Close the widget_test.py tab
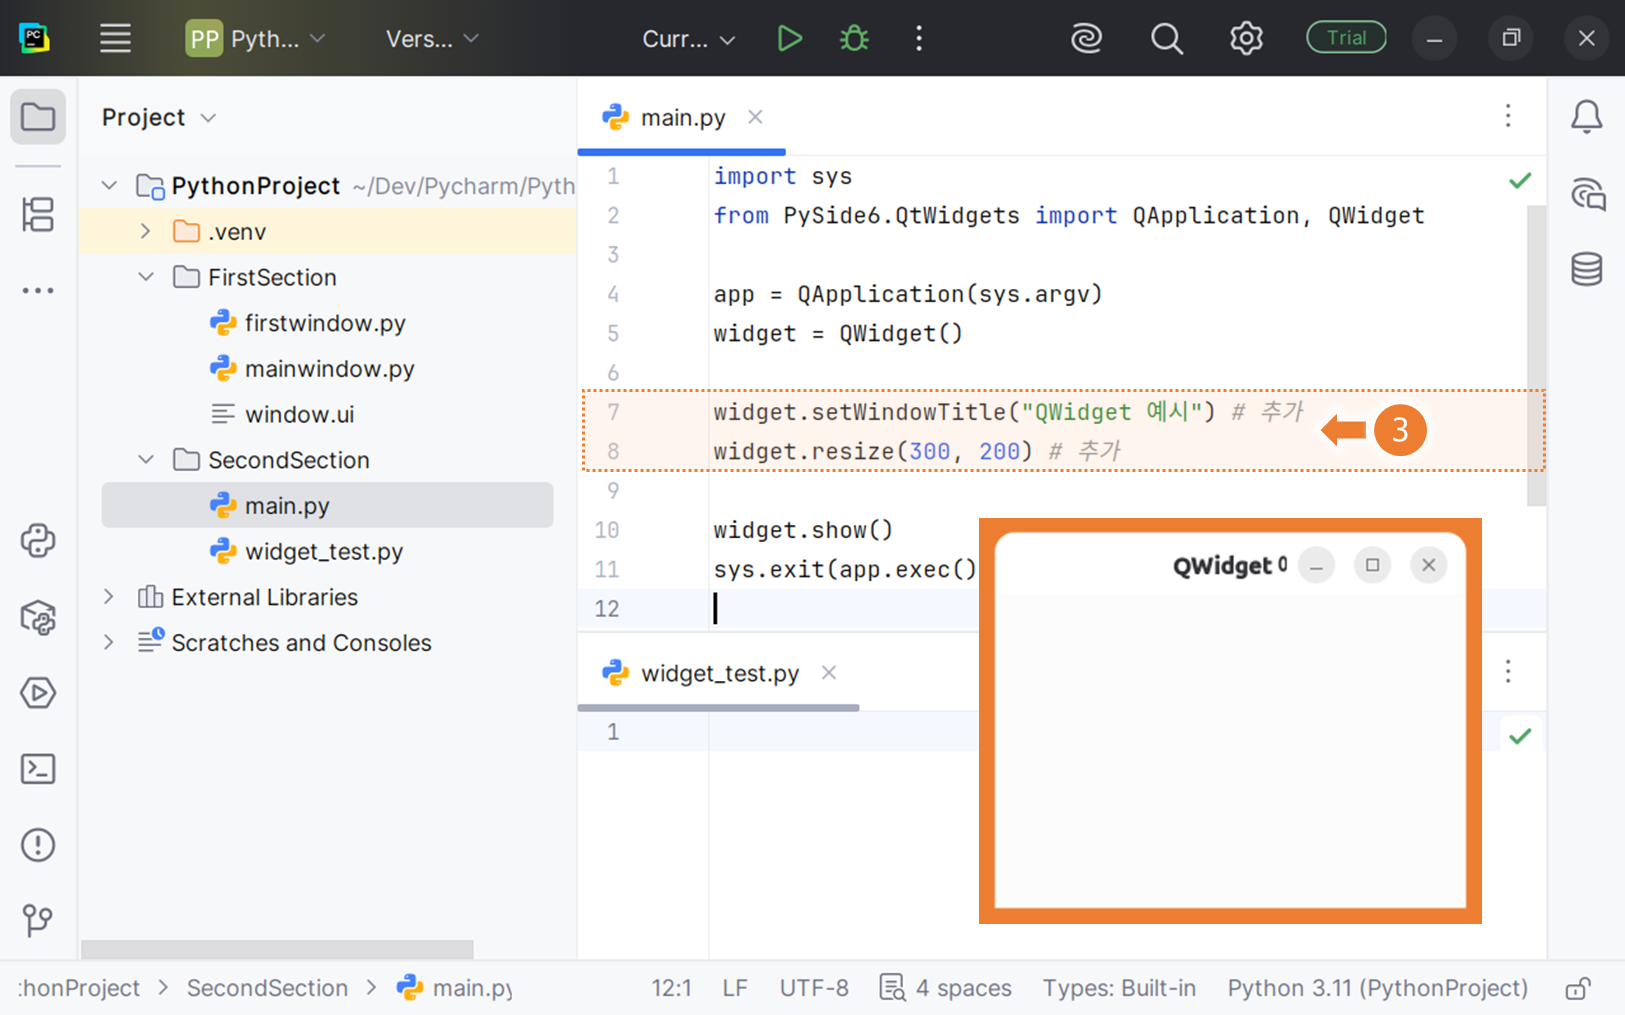The height and width of the screenshot is (1015, 1625). 829,673
